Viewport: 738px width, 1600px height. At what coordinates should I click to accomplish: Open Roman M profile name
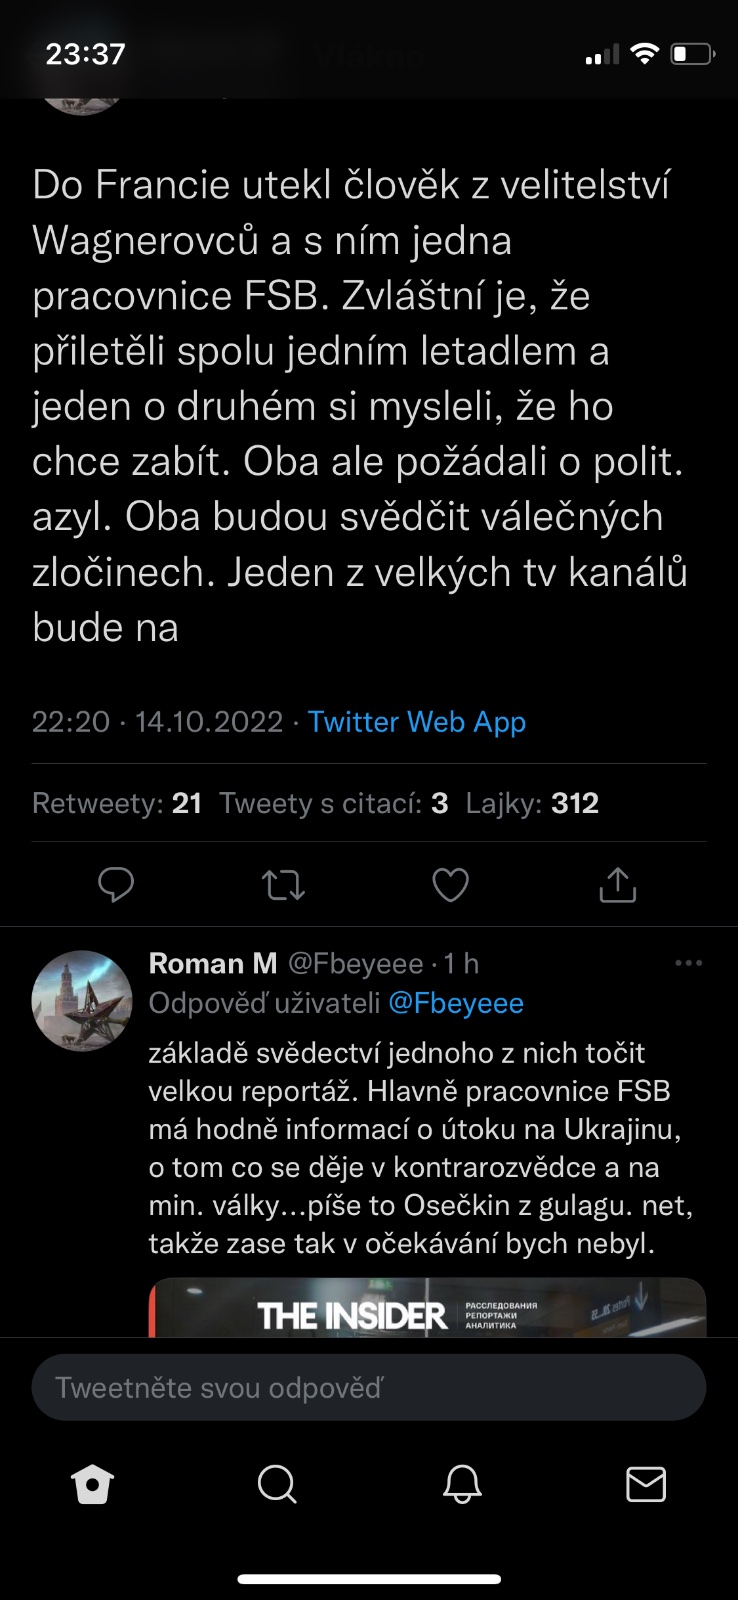(213, 963)
